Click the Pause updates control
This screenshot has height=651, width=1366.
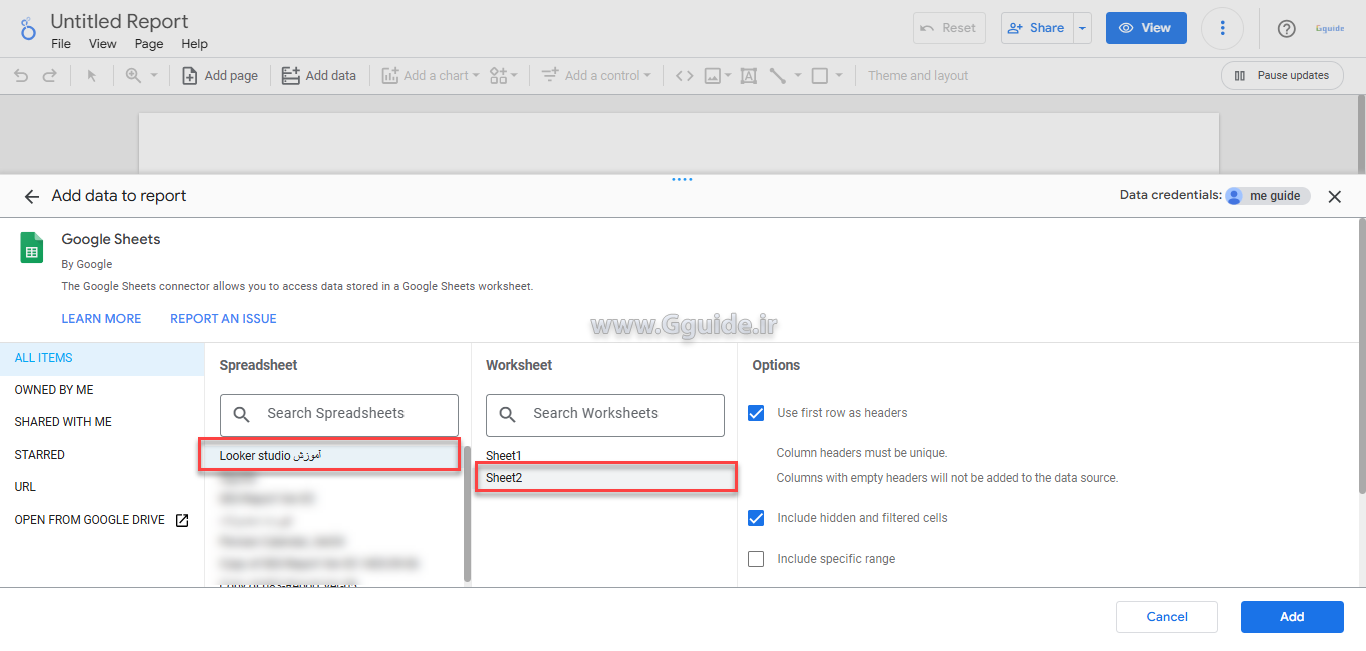coord(1282,75)
